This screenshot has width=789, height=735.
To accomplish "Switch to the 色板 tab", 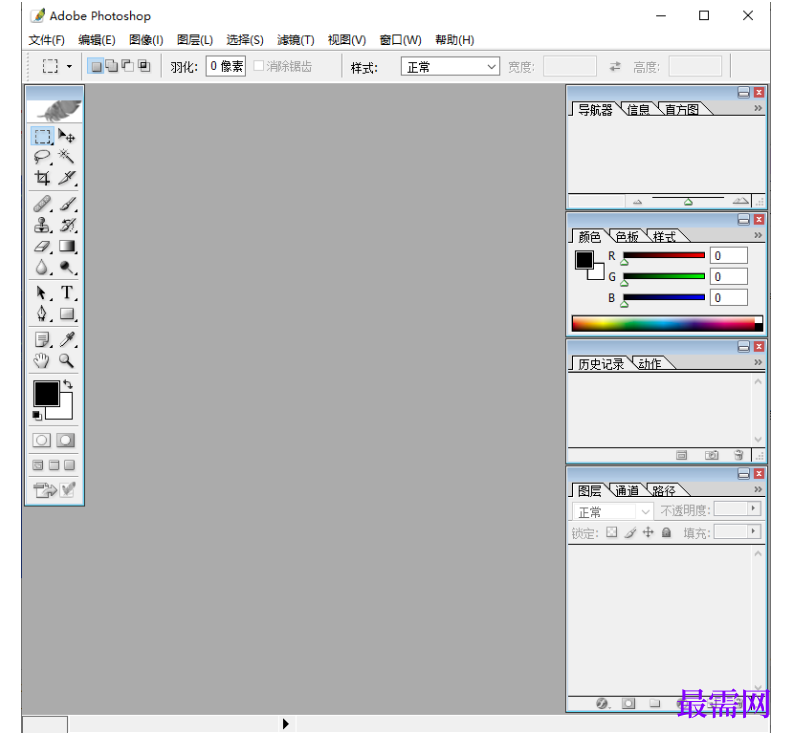I will point(627,236).
